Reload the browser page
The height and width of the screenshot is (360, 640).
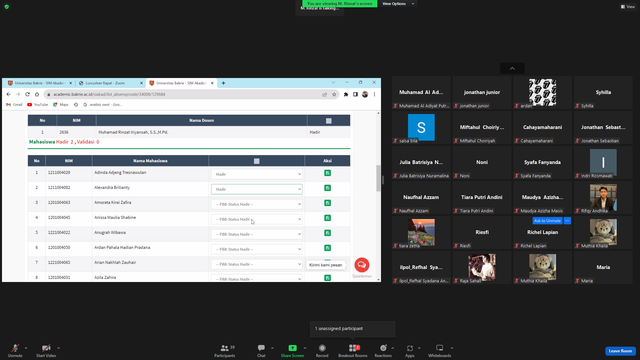[27, 94]
